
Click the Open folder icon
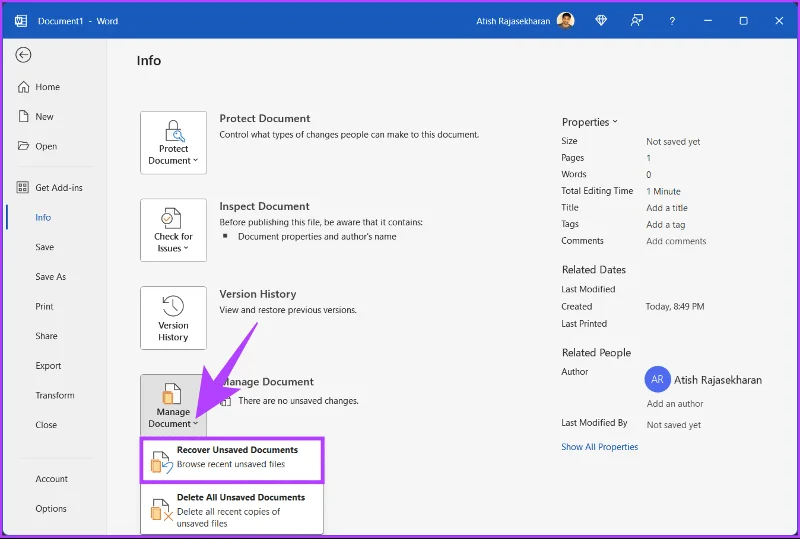[23, 146]
